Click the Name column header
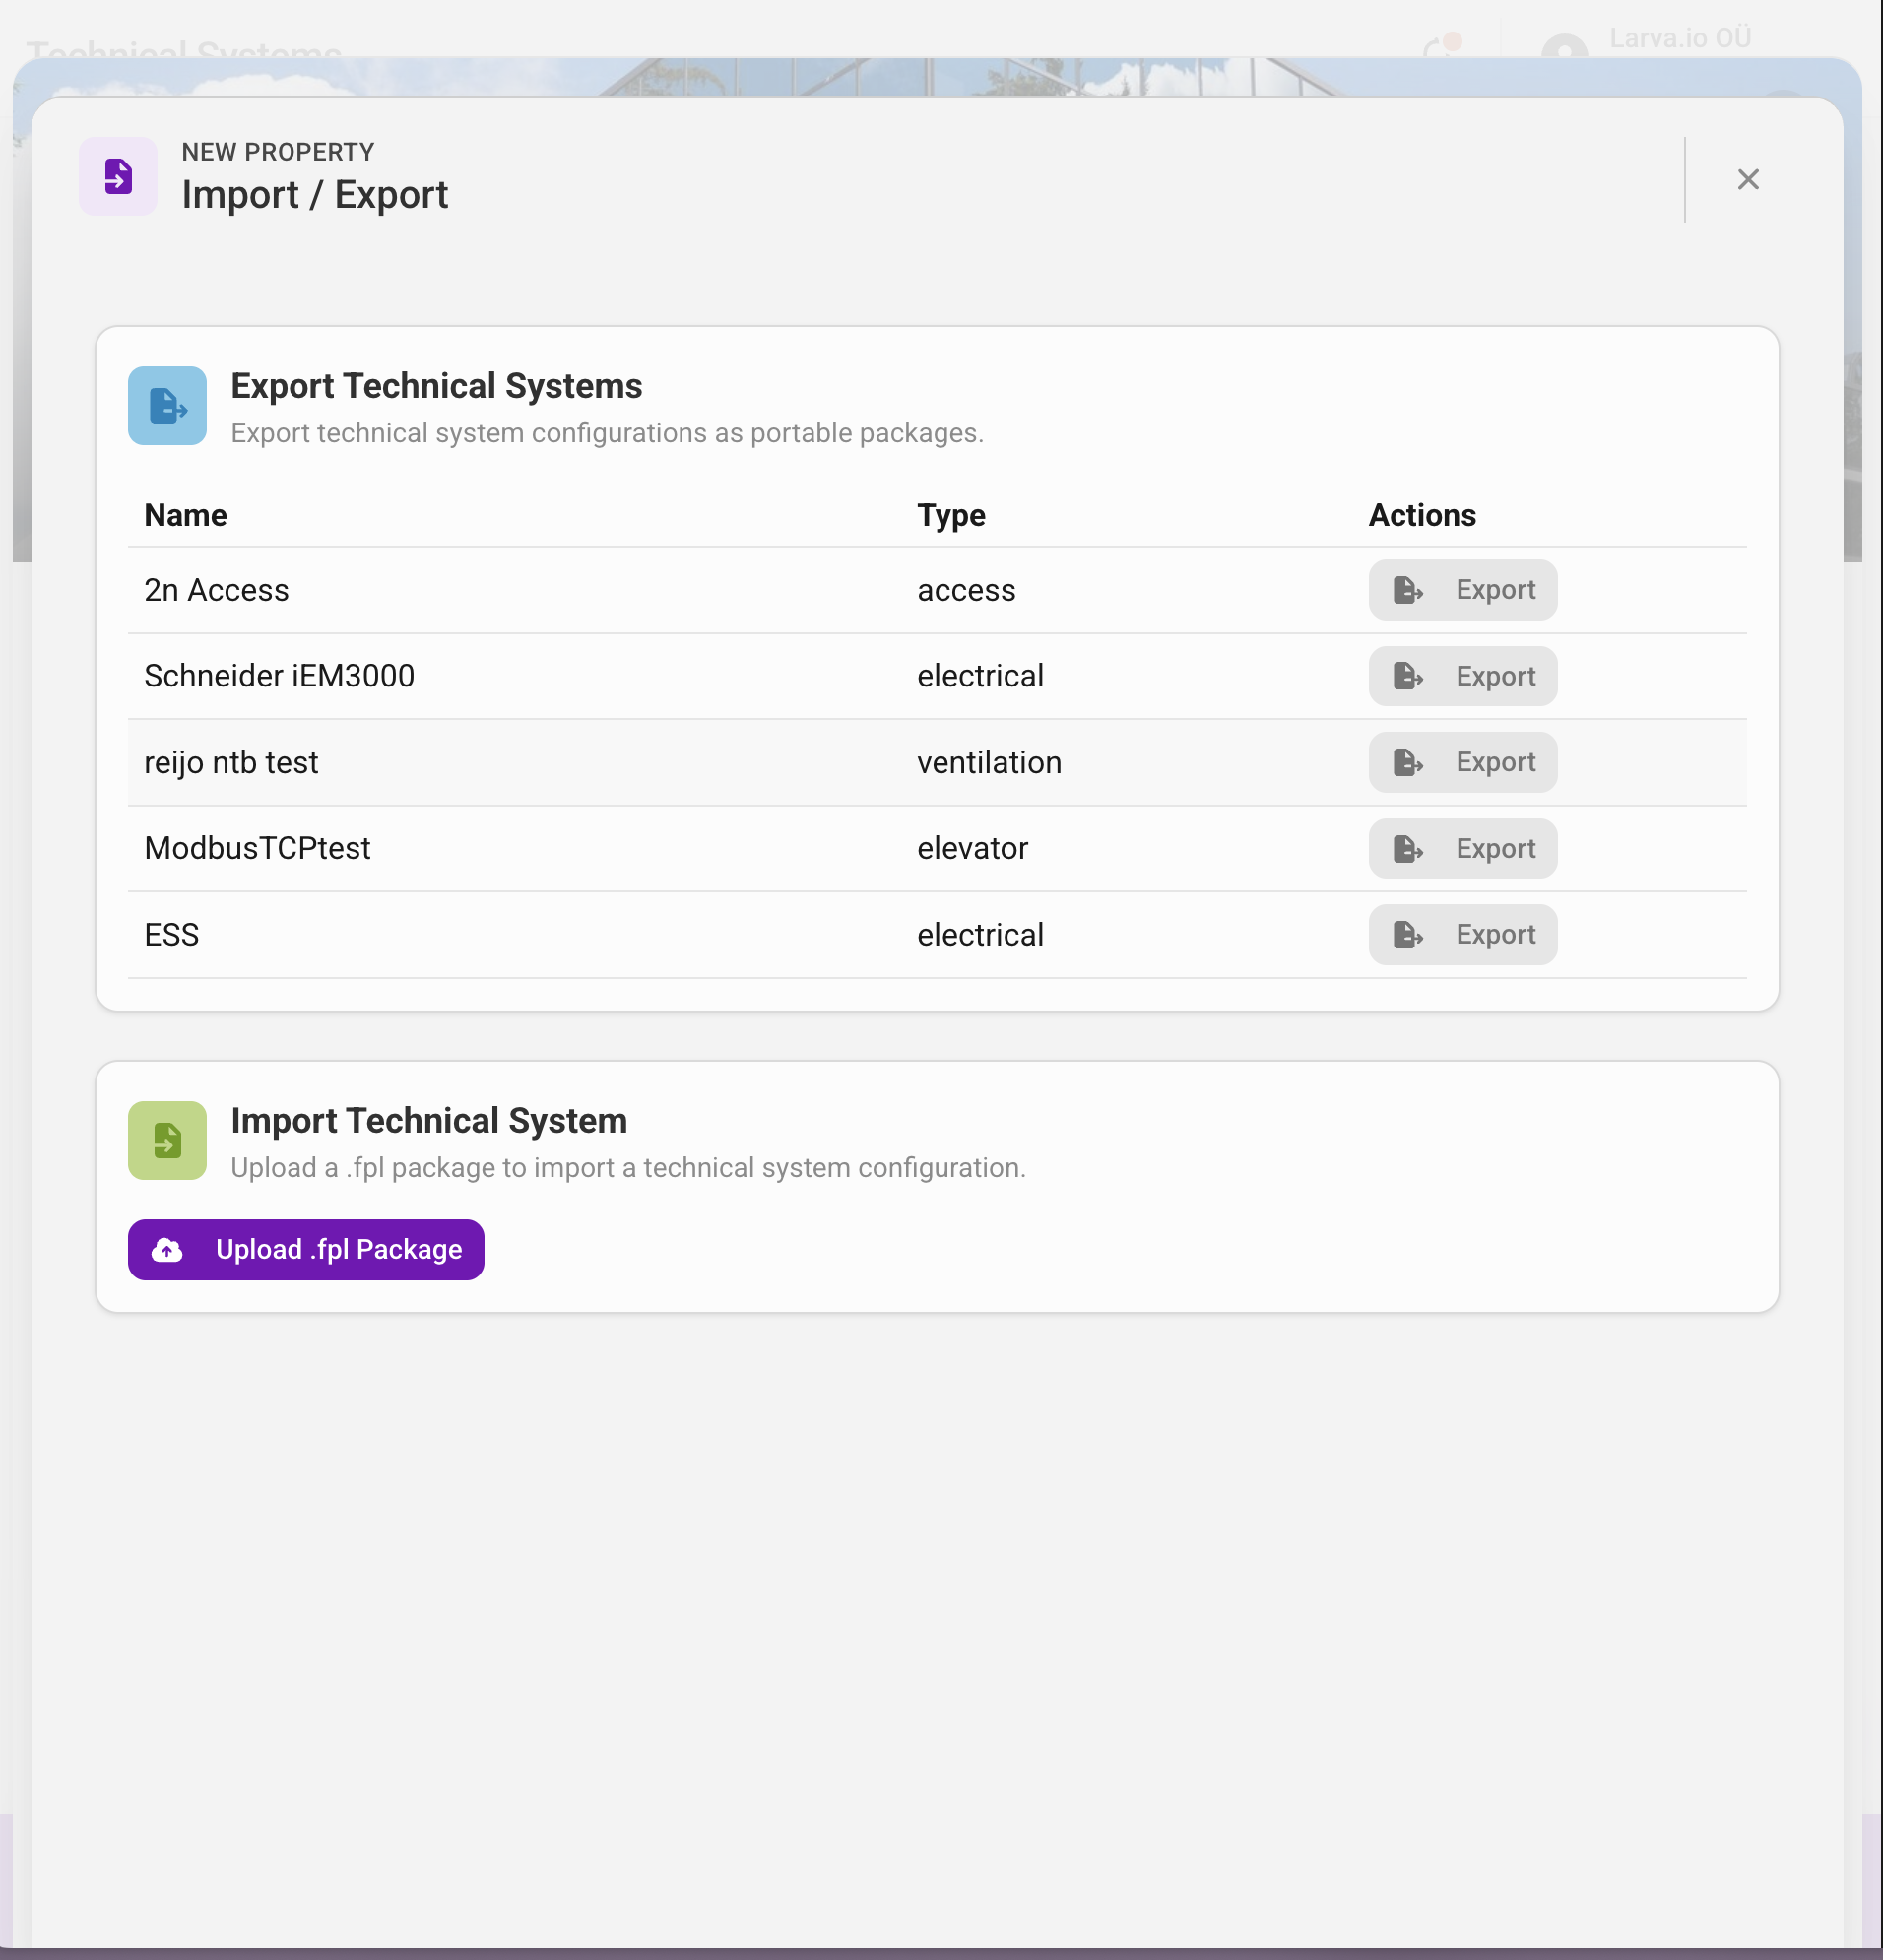The width and height of the screenshot is (1883, 1960). pyautogui.click(x=184, y=515)
